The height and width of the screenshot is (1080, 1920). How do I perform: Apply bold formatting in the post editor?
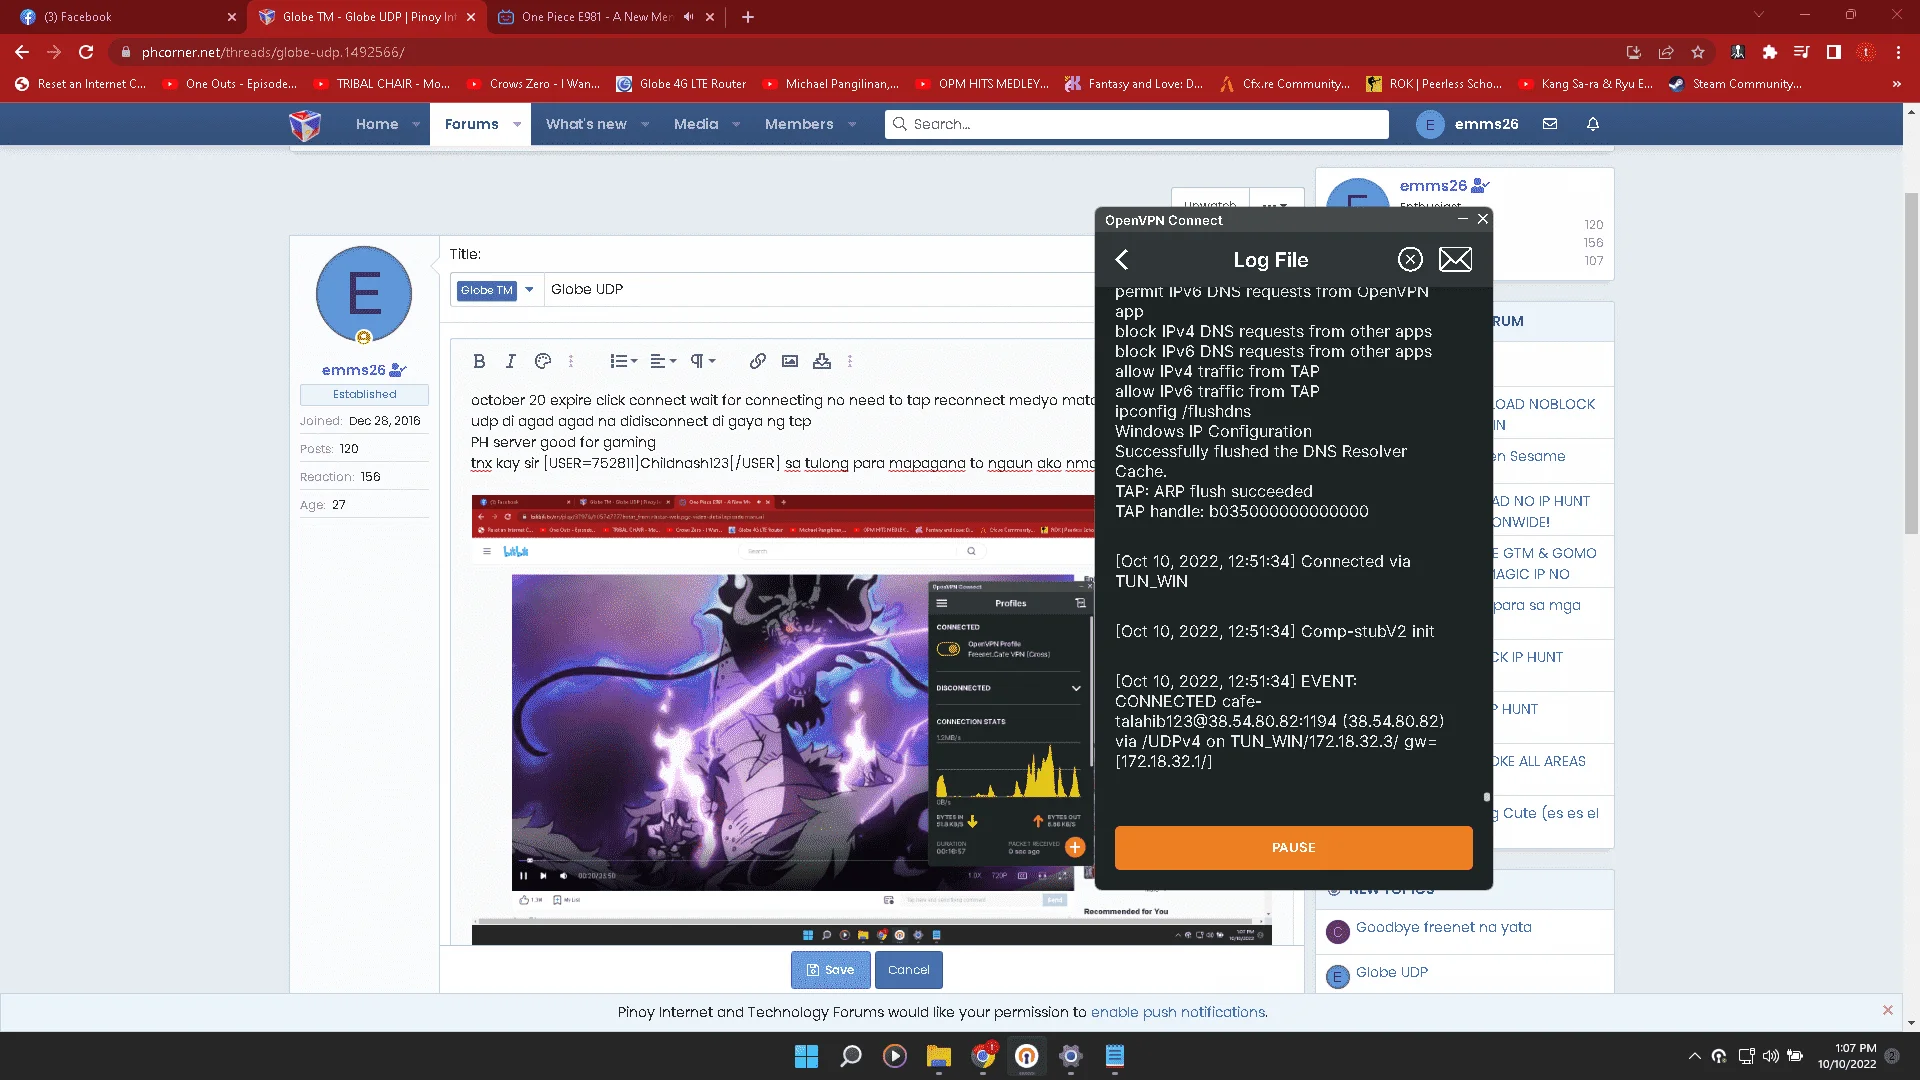[479, 361]
